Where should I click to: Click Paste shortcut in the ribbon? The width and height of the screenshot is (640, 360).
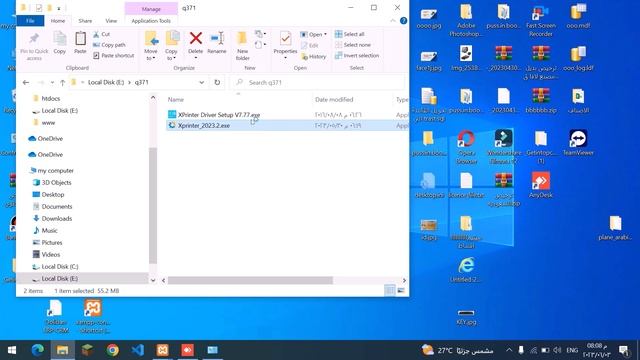point(113,56)
